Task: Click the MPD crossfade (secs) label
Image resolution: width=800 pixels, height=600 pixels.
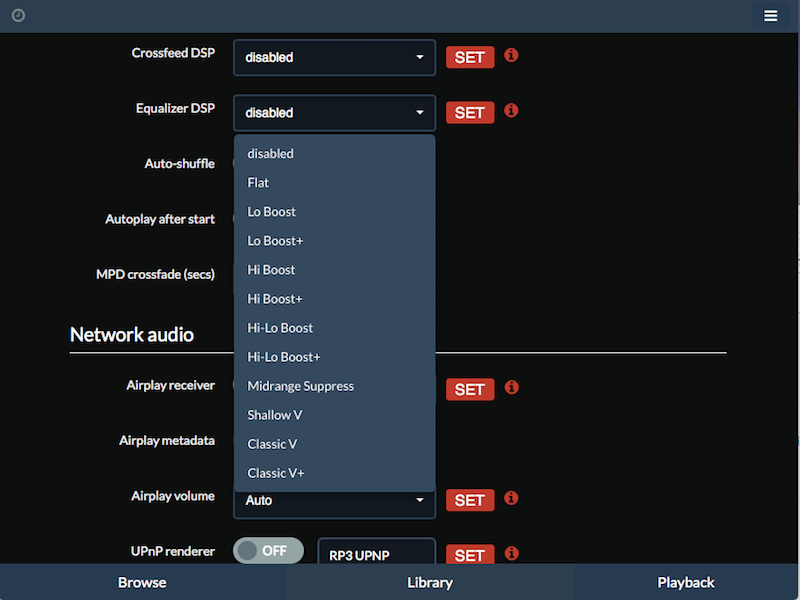Action: click(155, 274)
